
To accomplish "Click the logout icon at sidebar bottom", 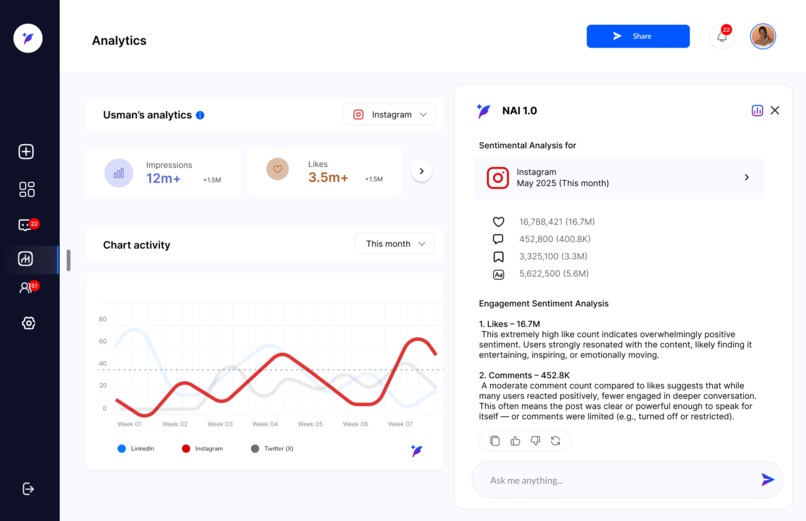I will point(28,489).
